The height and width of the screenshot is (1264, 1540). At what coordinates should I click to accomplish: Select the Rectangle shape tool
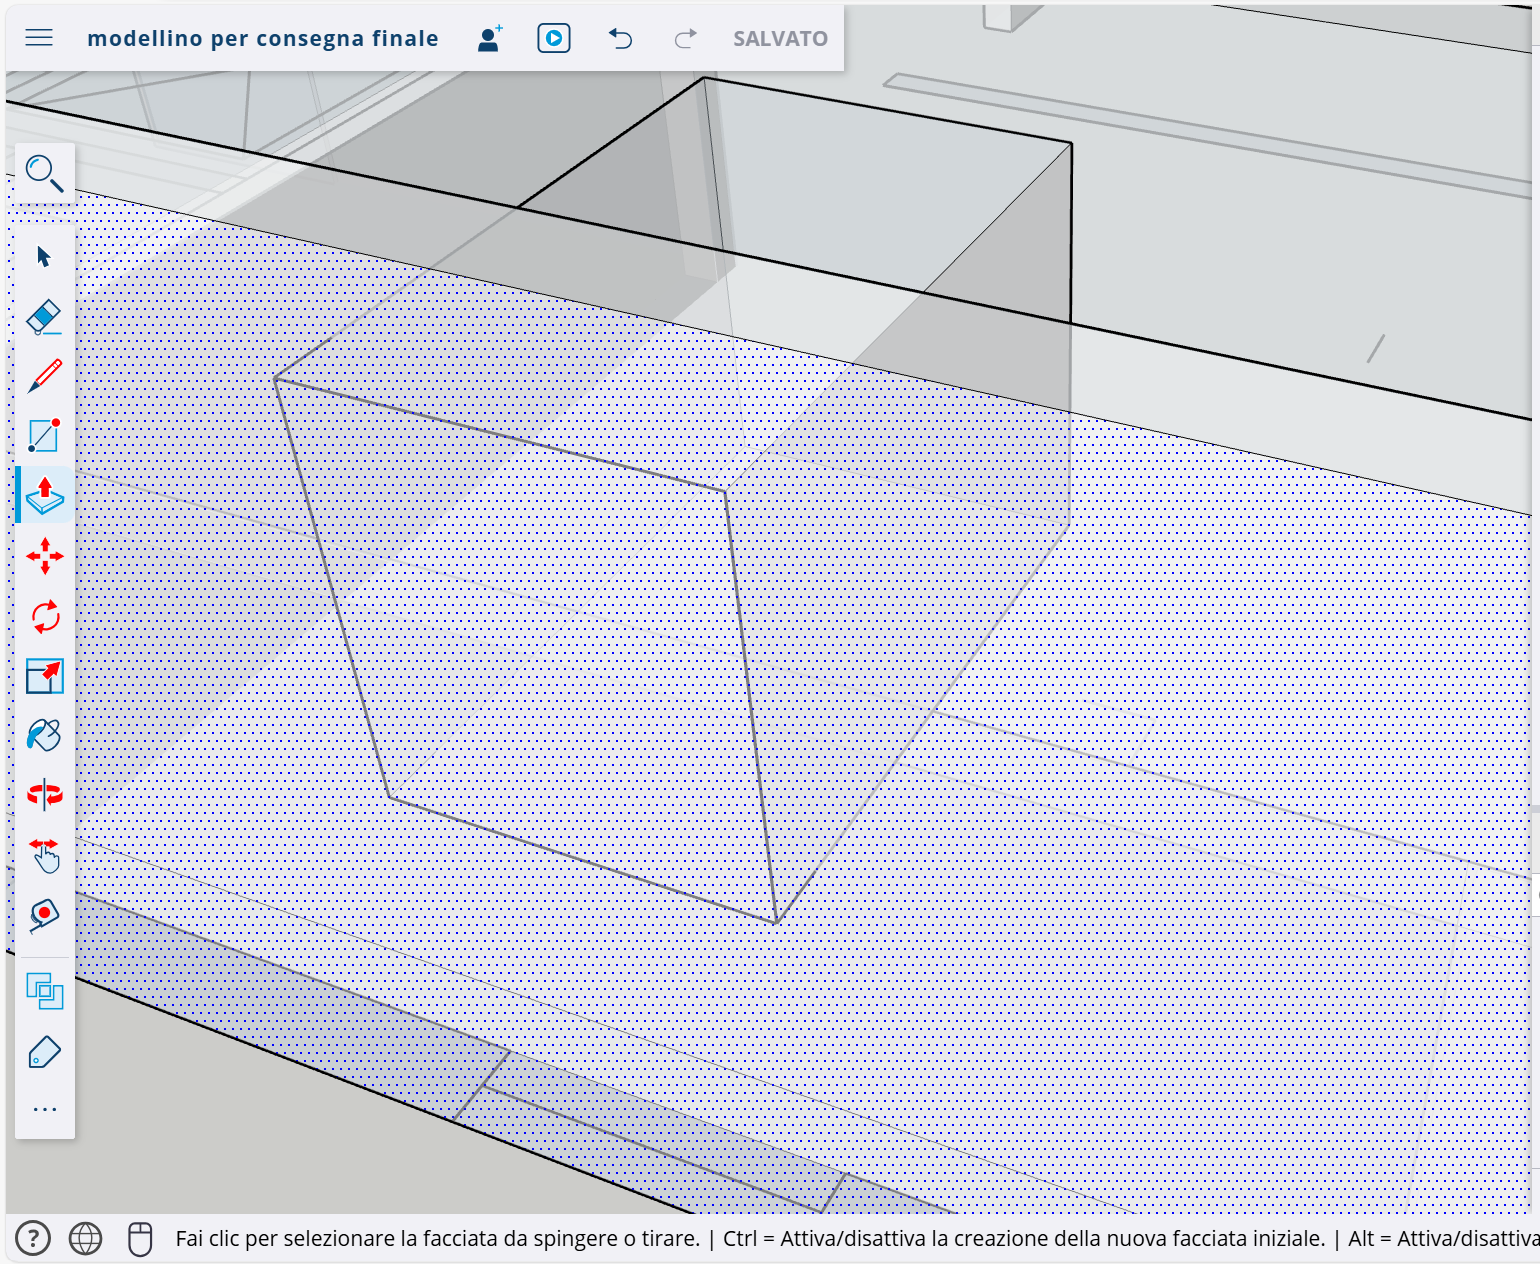[x=44, y=436]
